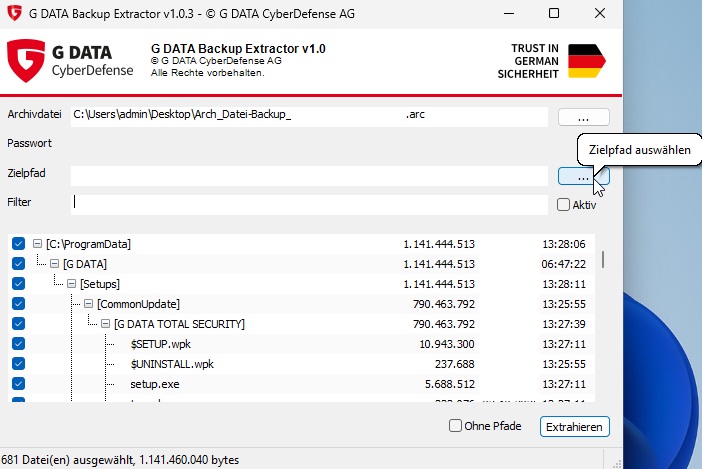The height and width of the screenshot is (469, 702).
Task: Enable the Ohne Pfade checkbox
Action: (x=455, y=426)
